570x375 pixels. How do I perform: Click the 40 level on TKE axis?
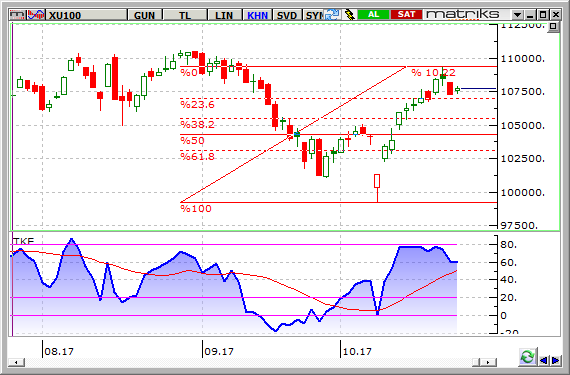point(509,280)
